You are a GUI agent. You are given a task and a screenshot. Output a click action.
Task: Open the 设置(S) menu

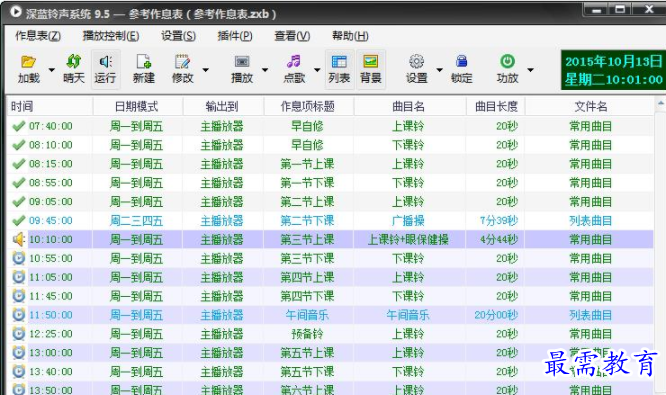pos(178,36)
